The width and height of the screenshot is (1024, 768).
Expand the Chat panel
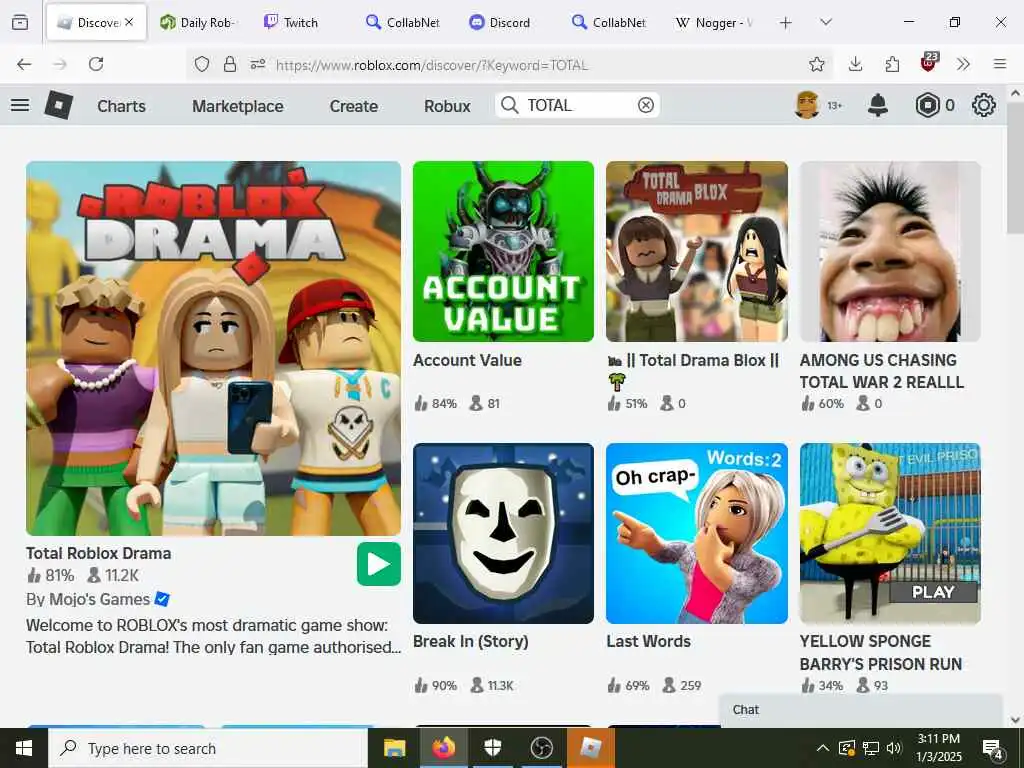(861, 710)
